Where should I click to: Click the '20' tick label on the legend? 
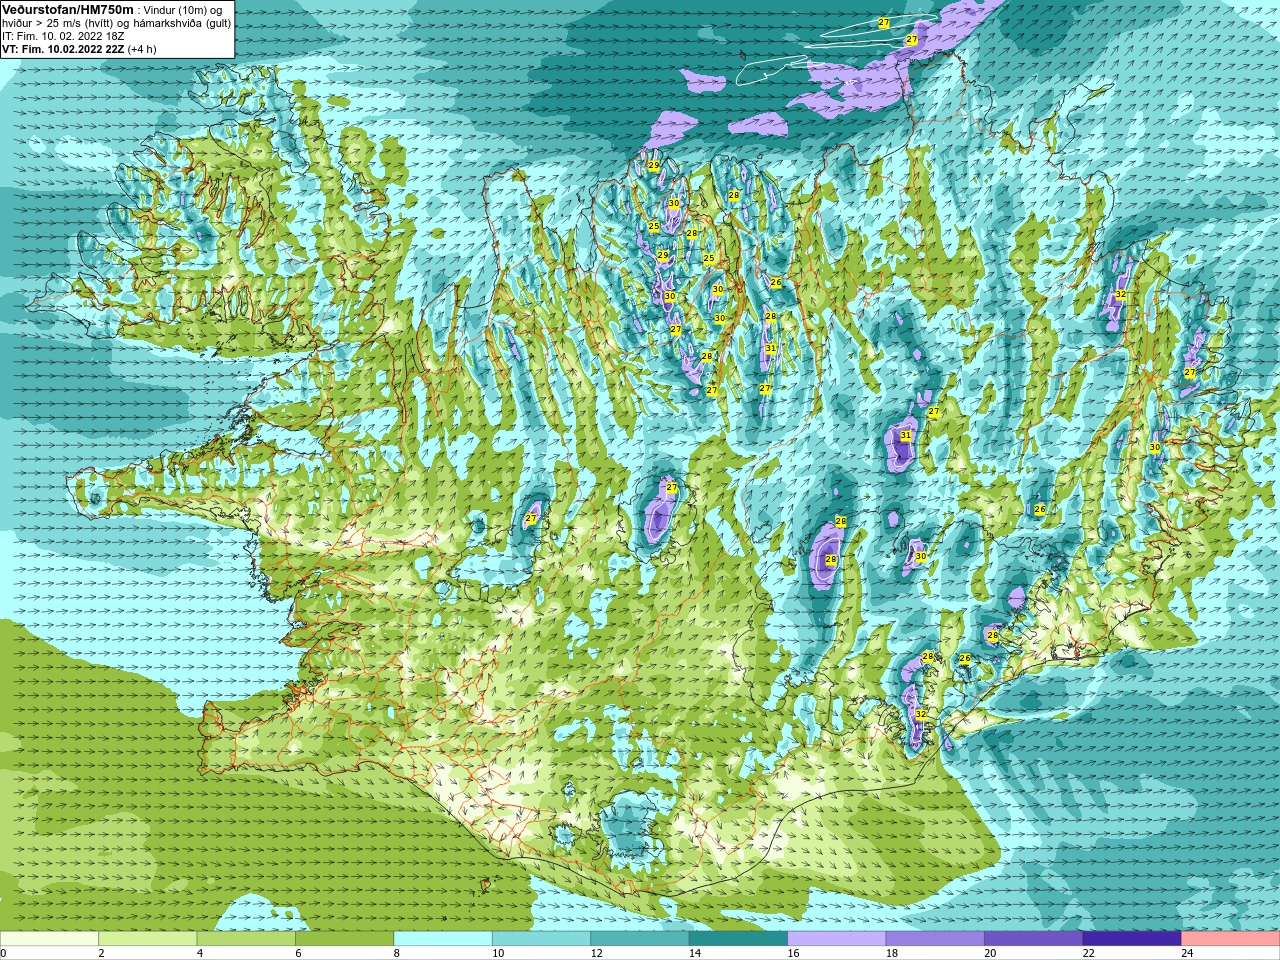(x=990, y=953)
